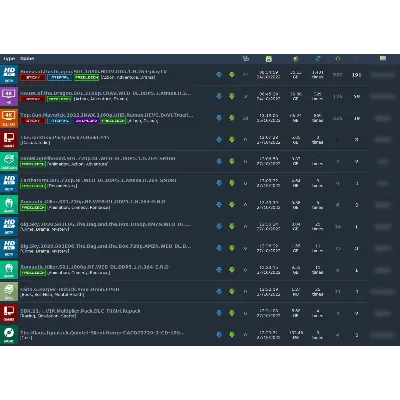Sort the list by the Name column header
This screenshot has height=400, width=400.
click(x=27, y=59)
